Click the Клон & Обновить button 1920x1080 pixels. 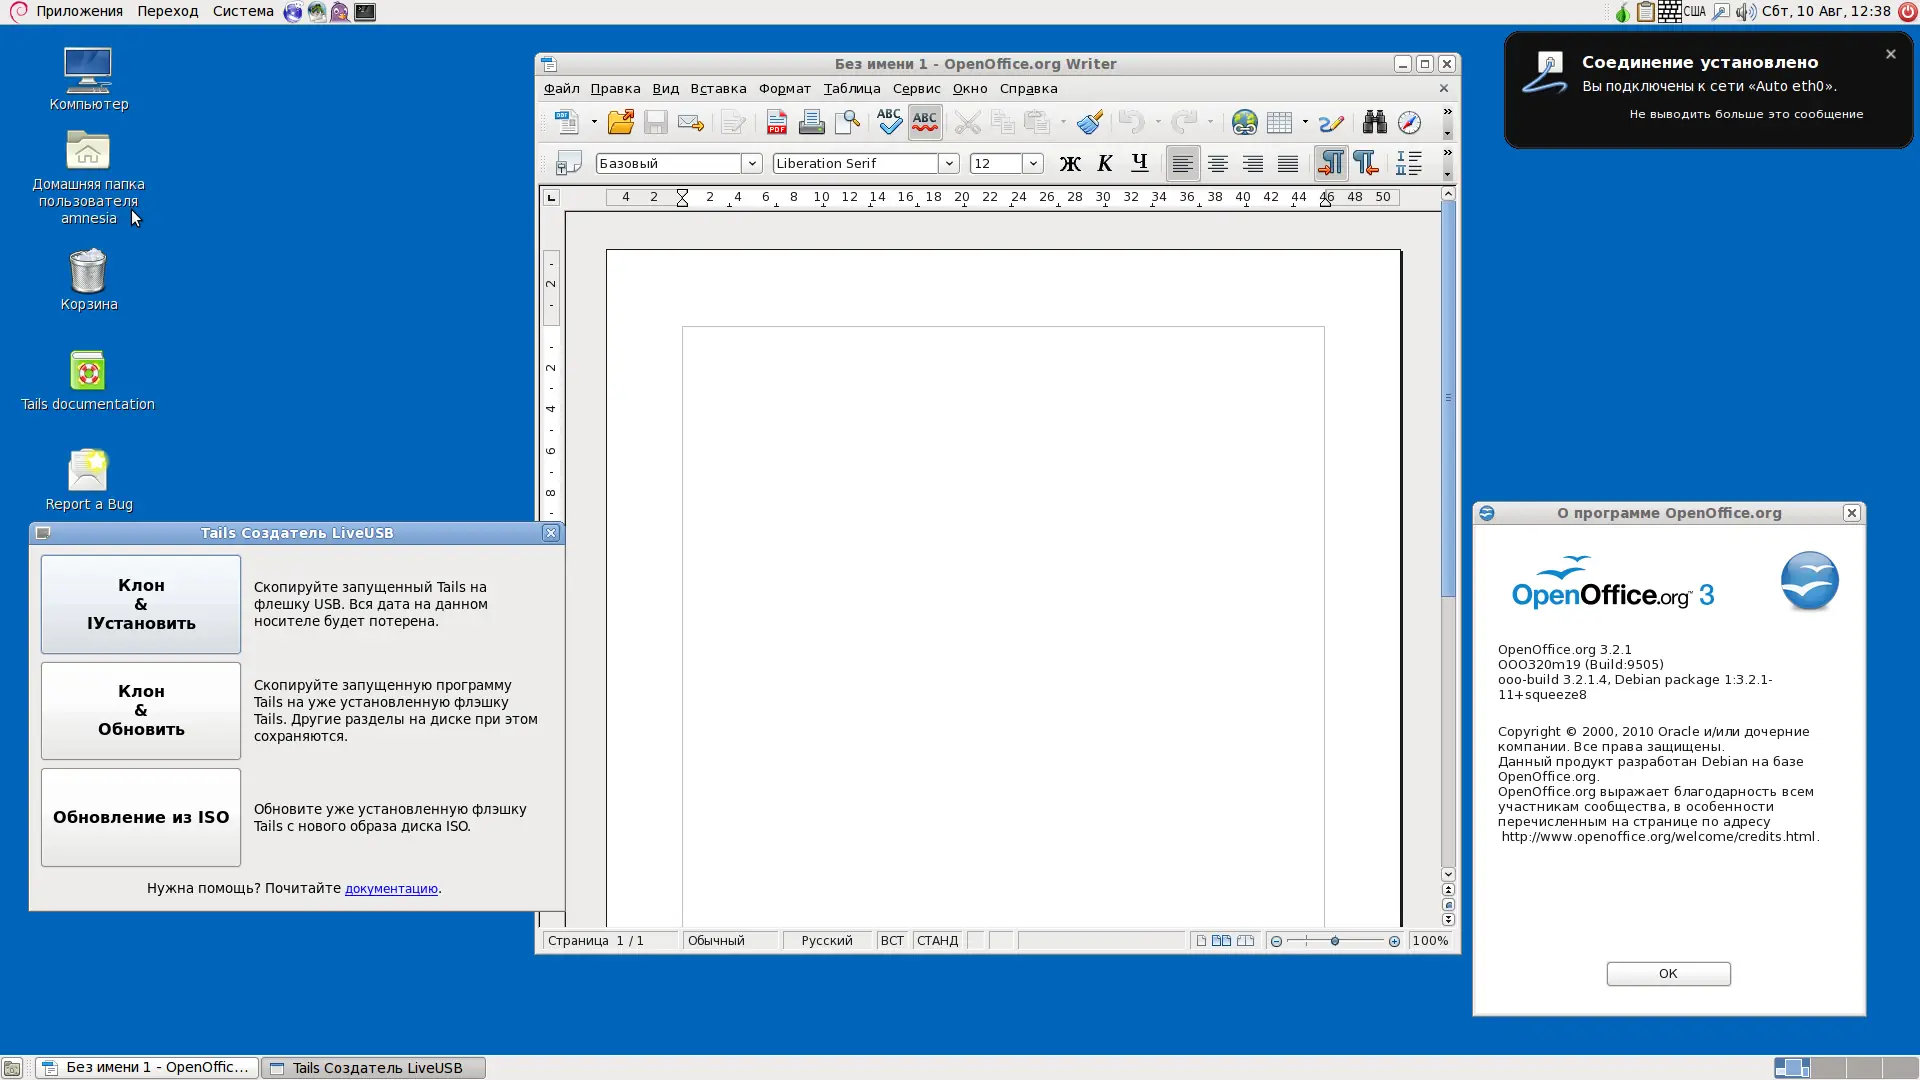click(x=141, y=710)
